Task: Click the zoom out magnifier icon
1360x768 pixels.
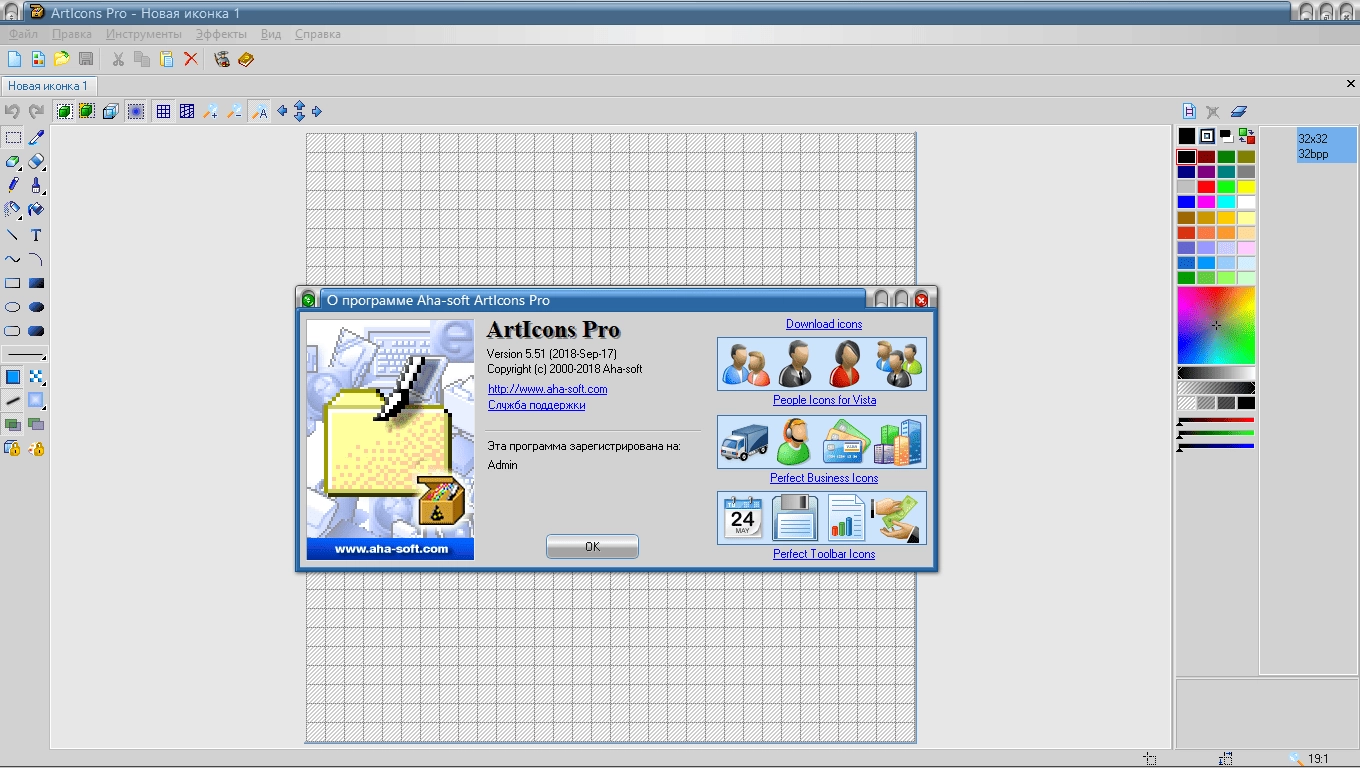Action: [235, 112]
